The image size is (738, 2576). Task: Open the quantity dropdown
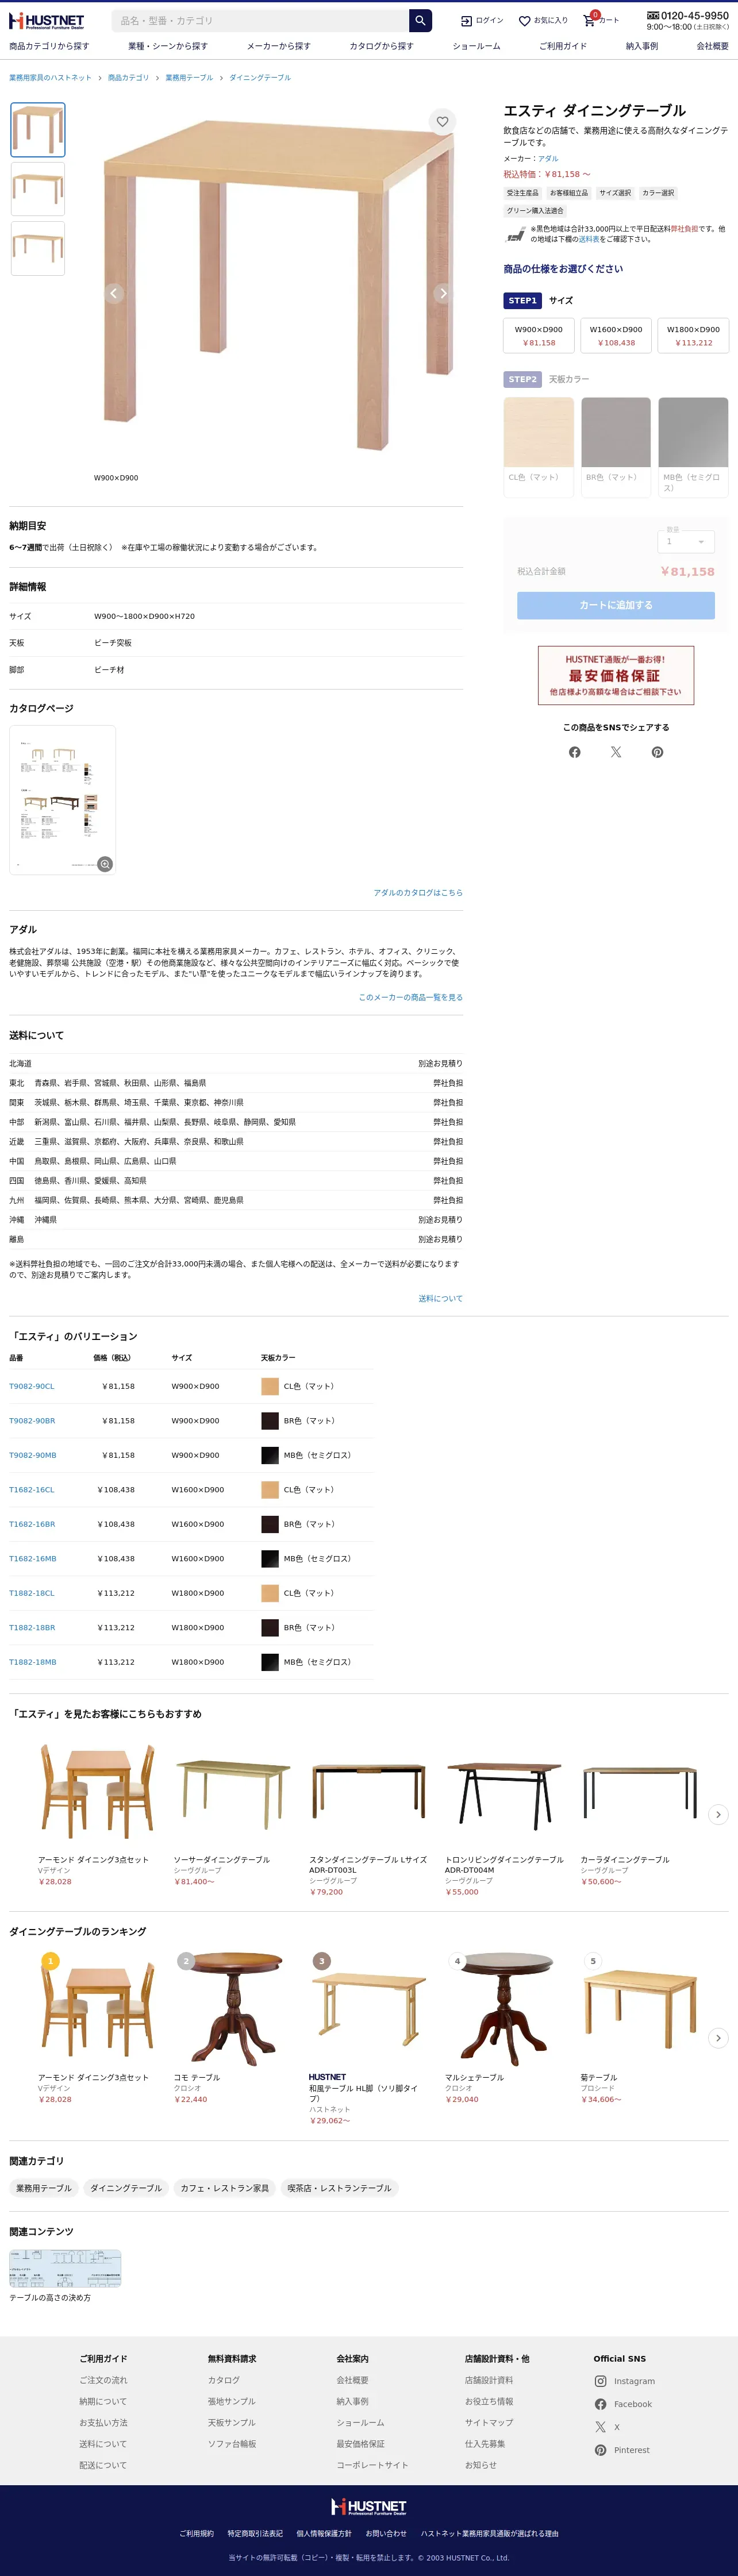(686, 541)
